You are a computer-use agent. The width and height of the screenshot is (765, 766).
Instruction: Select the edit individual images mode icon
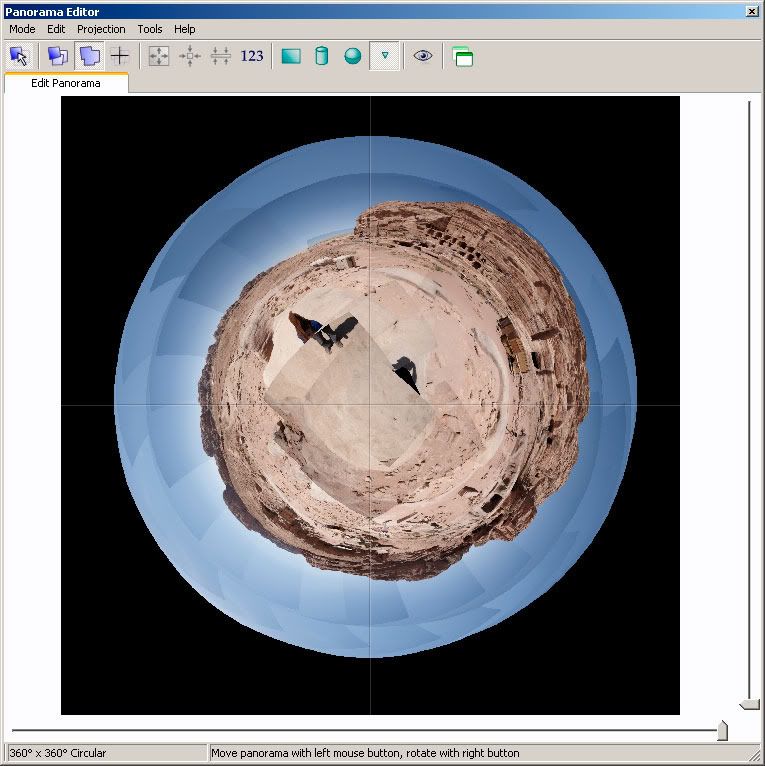coord(20,56)
